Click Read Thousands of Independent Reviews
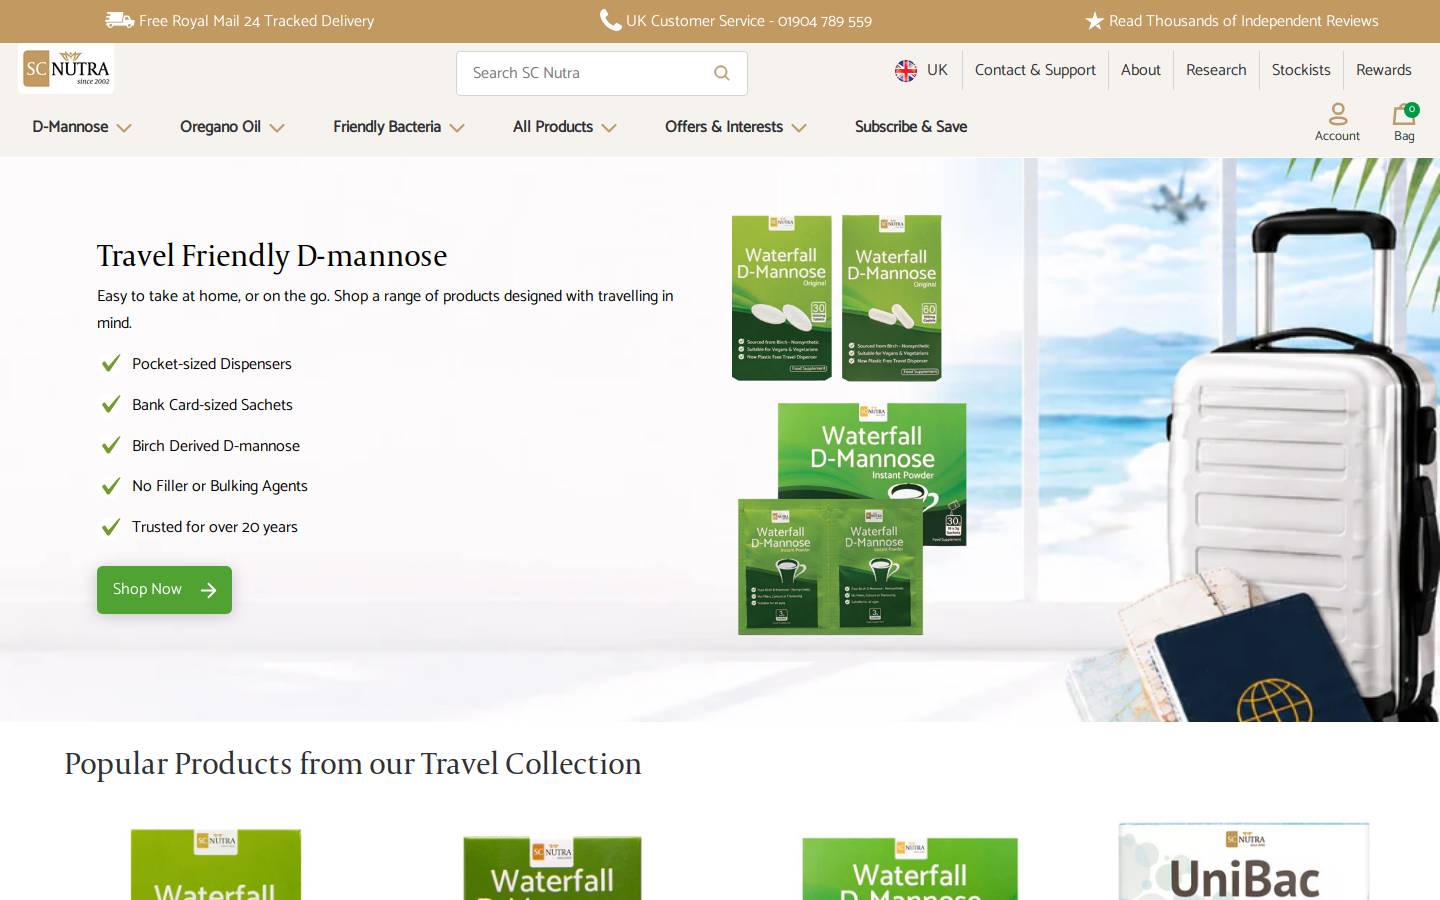1440x900 pixels. tap(1244, 21)
